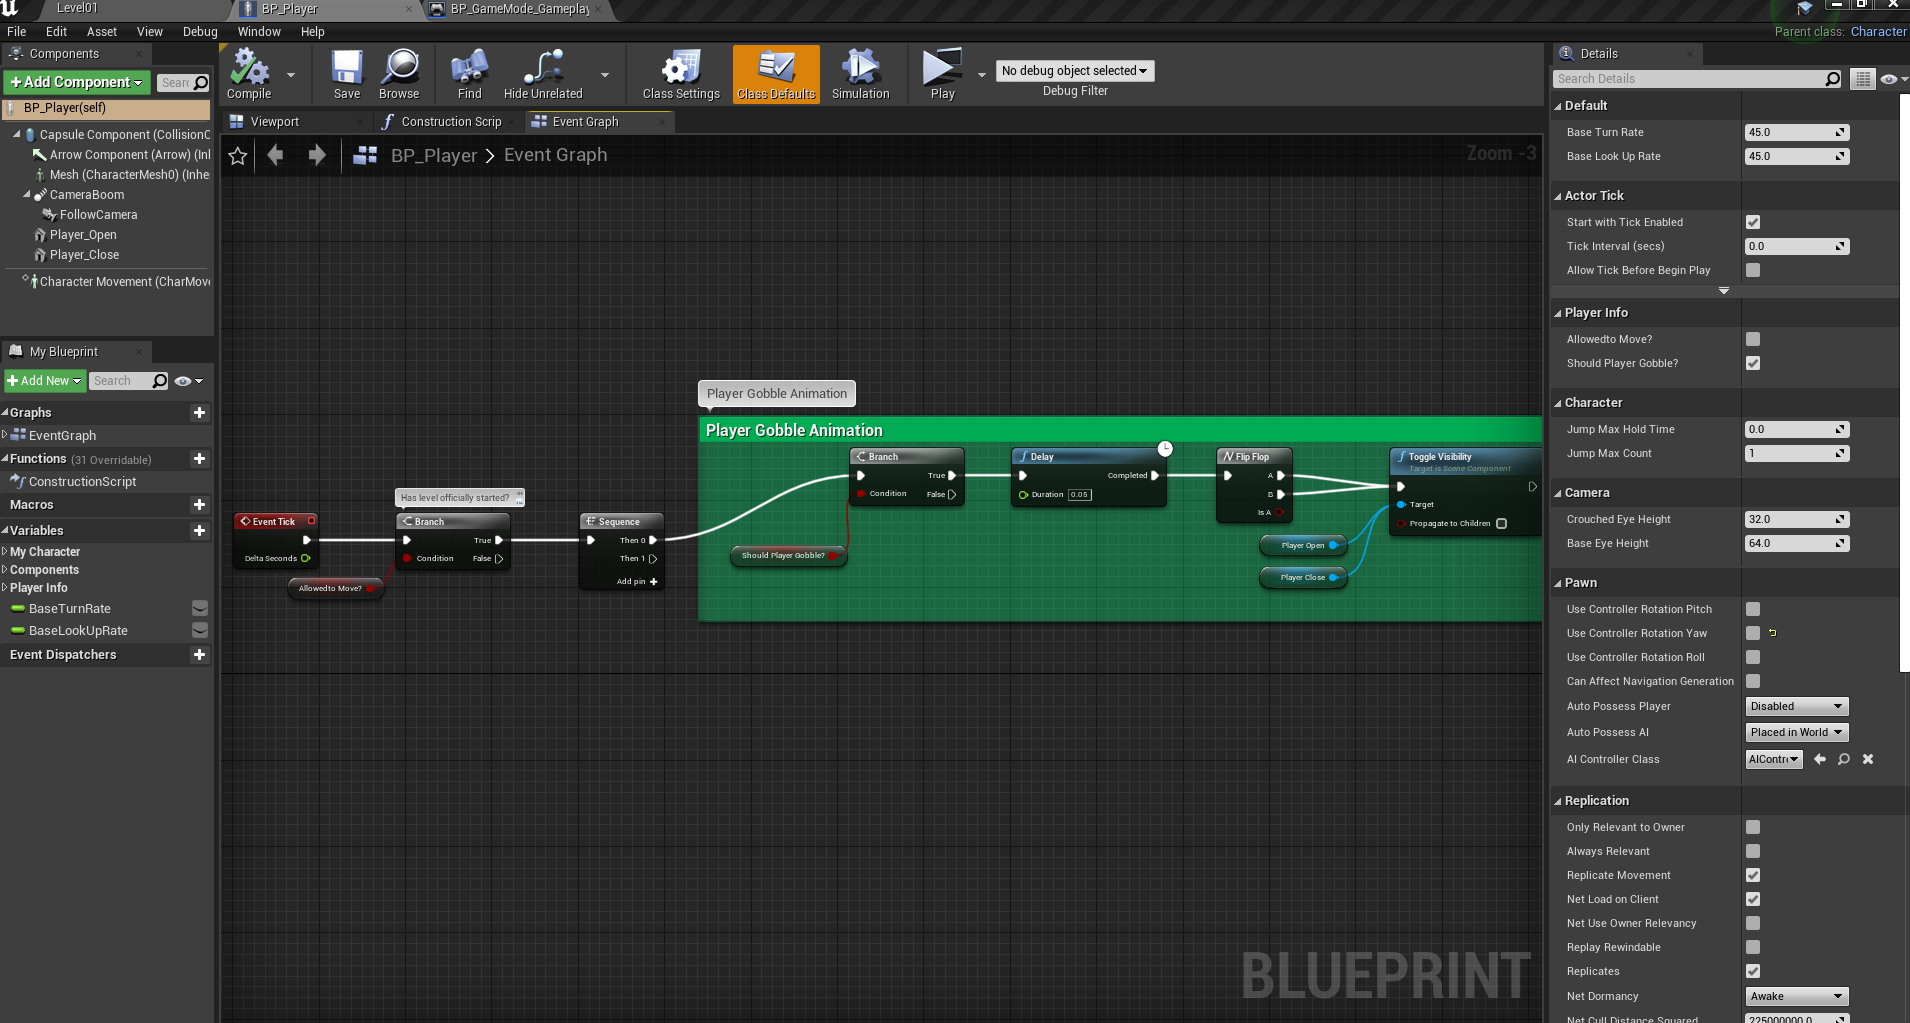Click the Add Component button

point(77,82)
